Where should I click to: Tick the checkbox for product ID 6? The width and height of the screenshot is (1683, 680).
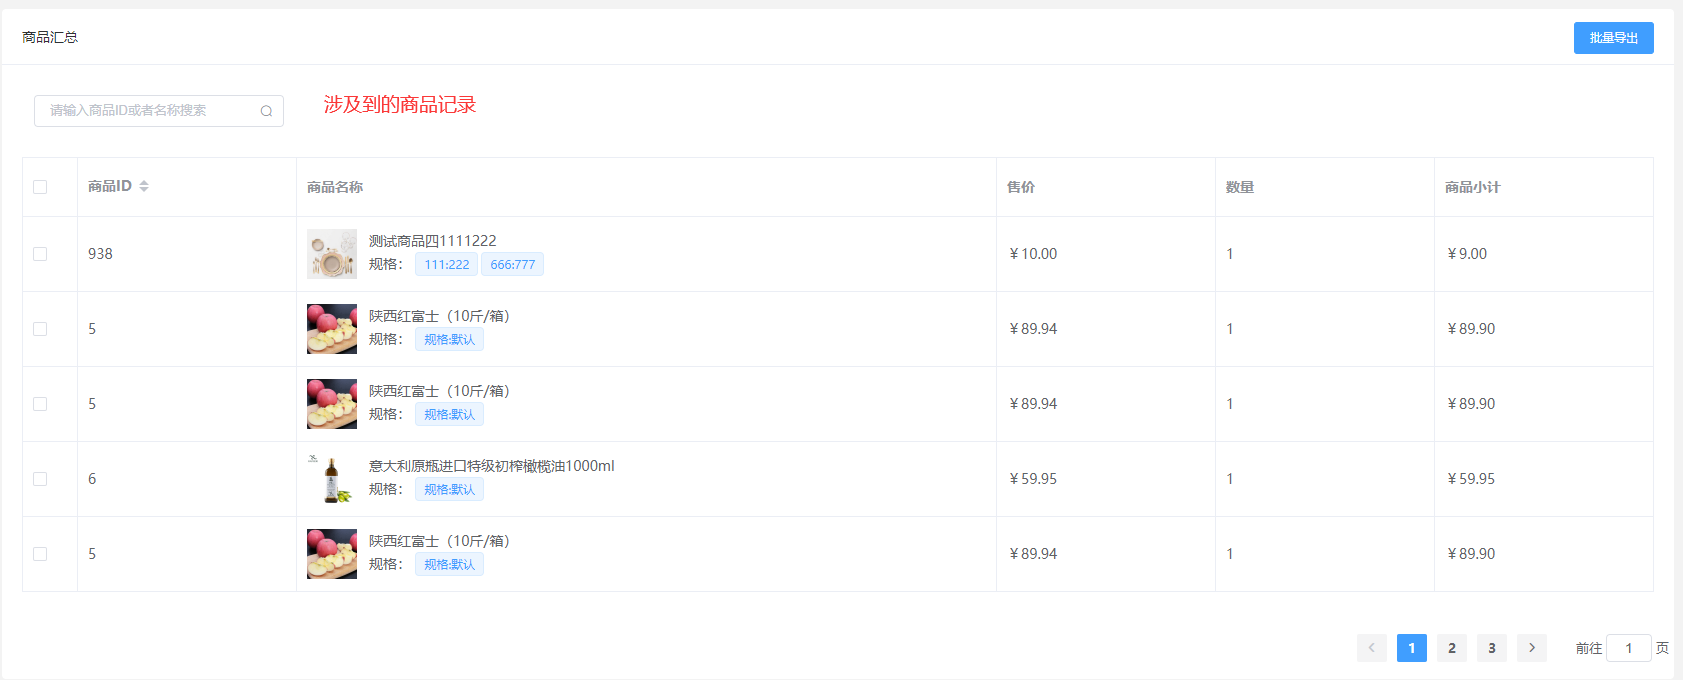tap(40, 479)
